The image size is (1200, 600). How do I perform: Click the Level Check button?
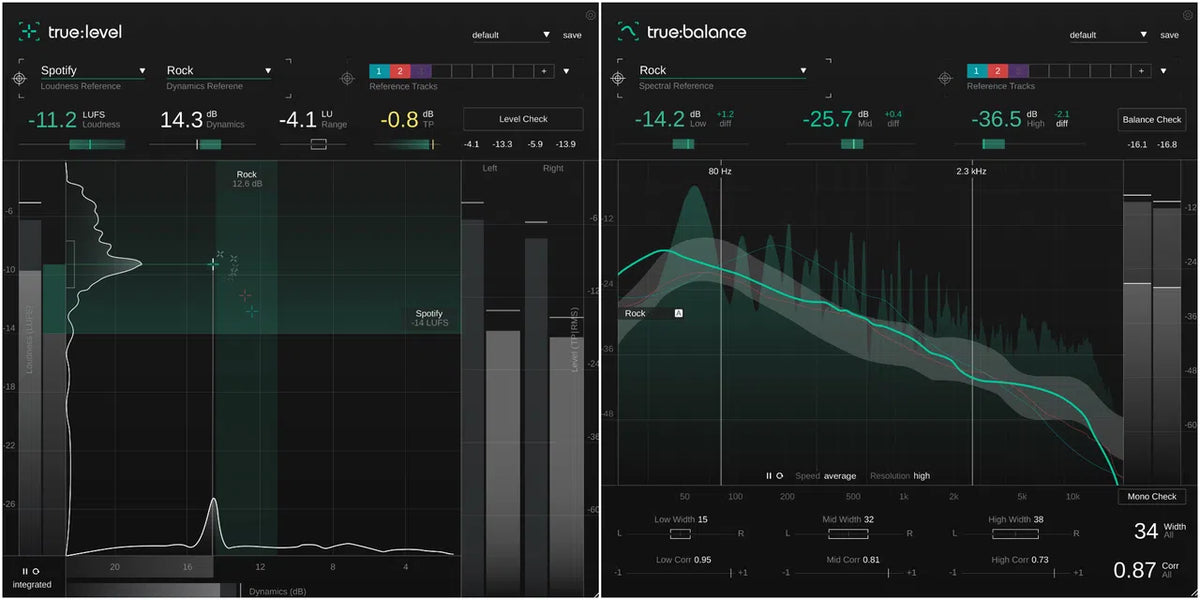[522, 118]
